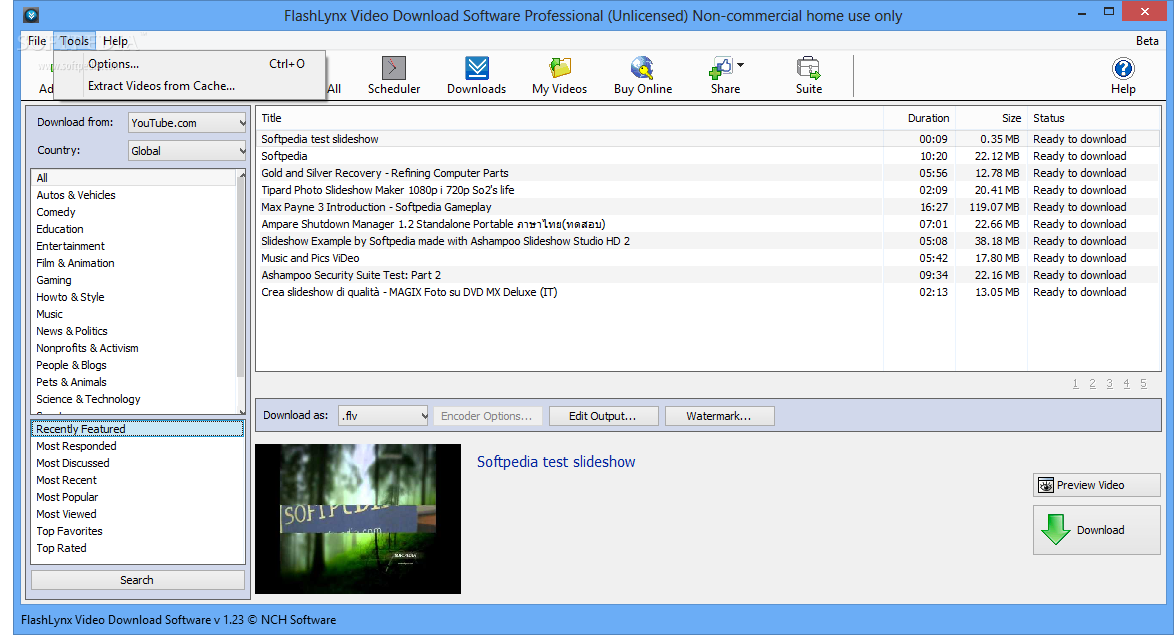Viewport: 1174px width, 635px height.
Task: Open the Tools menu
Action: [74, 41]
